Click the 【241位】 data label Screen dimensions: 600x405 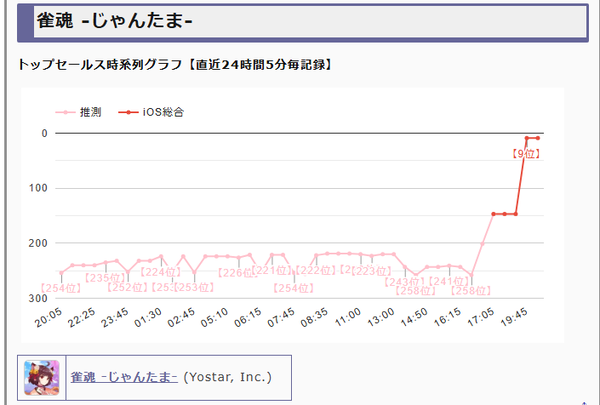[x=448, y=281]
